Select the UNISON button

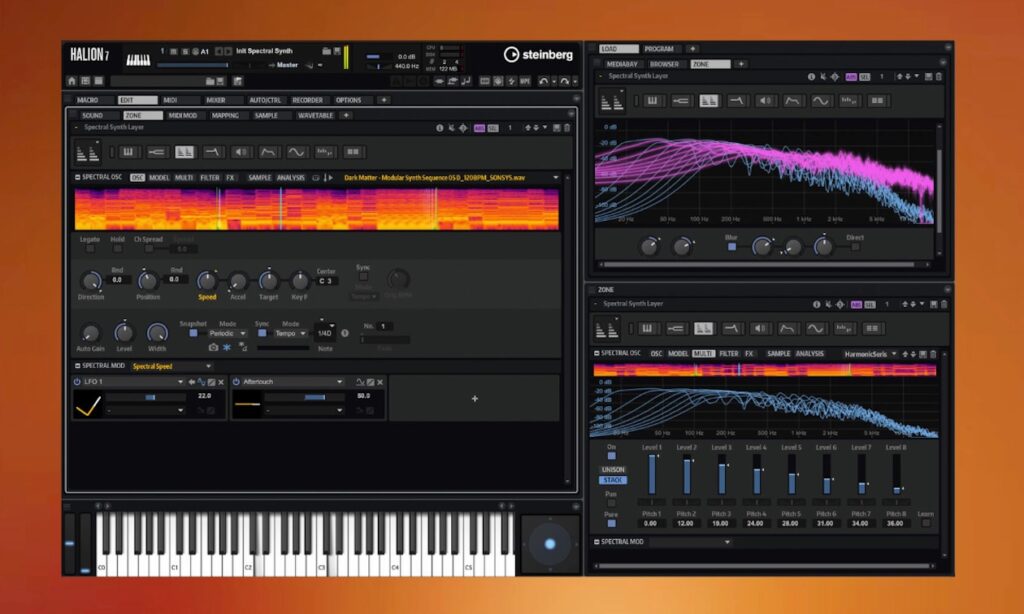coord(613,470)
